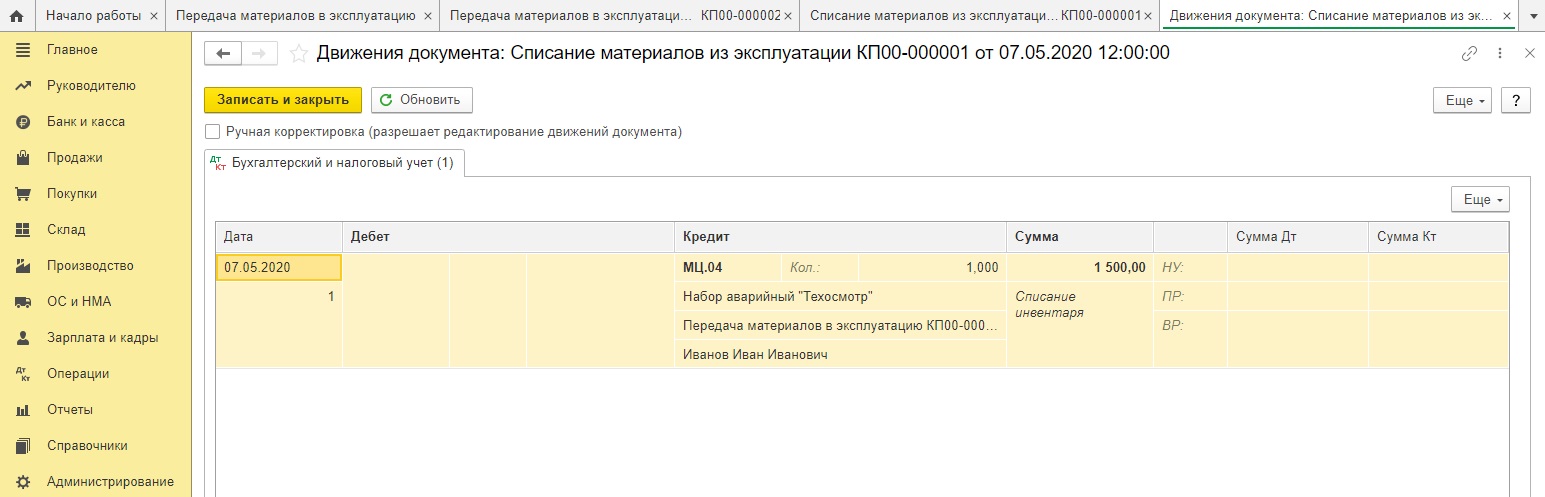Viewport: 1545px width, 497px height.
Task: Show the open tabs list arrow
Action: [x=1531, y=16]
